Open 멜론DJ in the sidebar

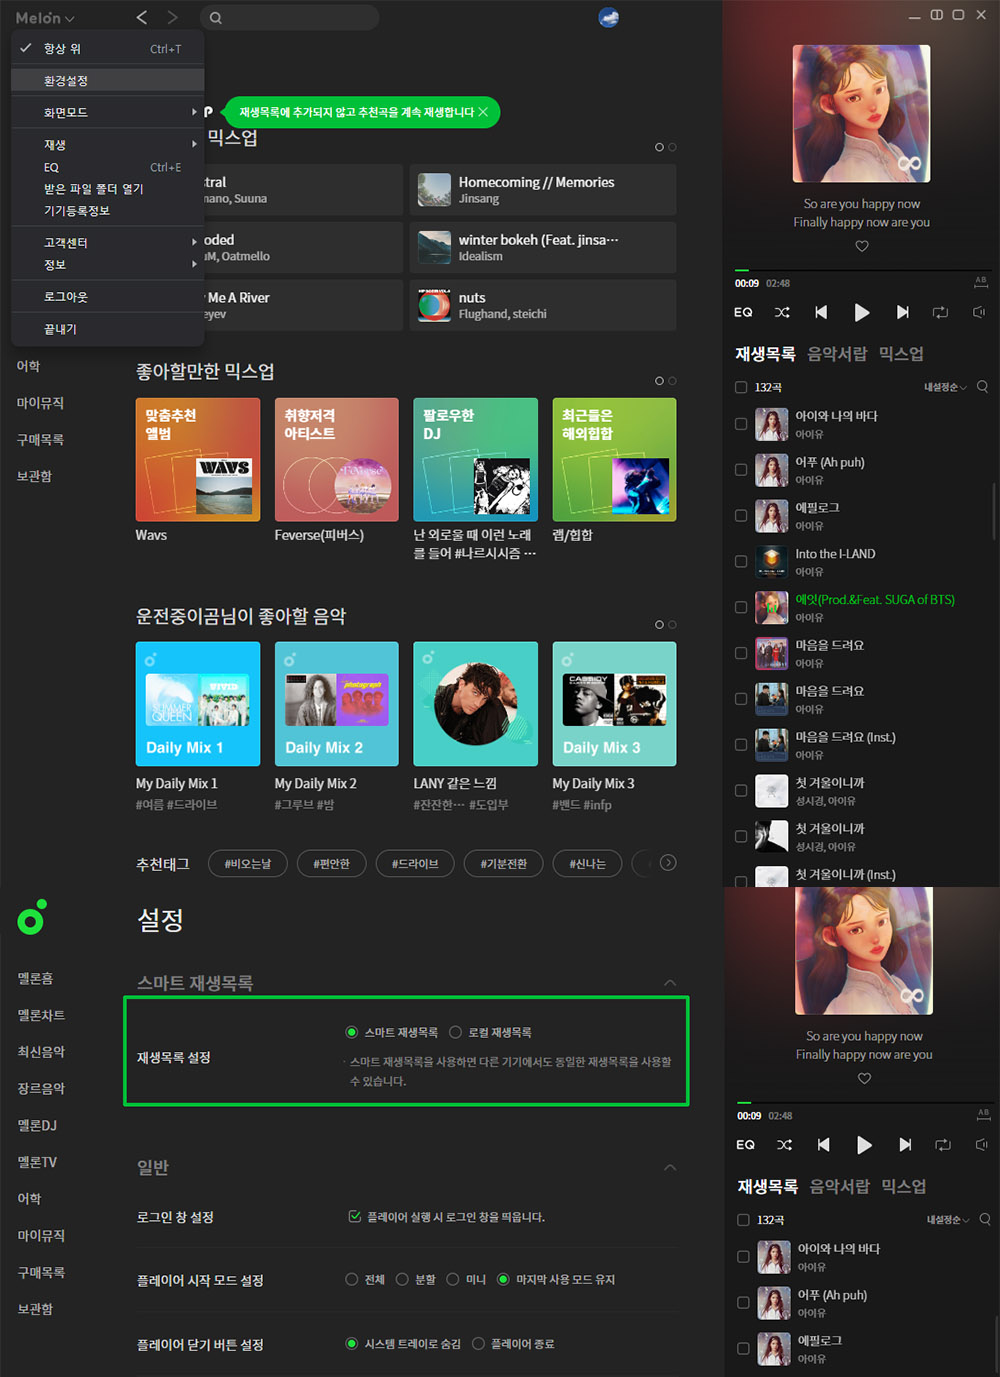tap(37, 1125)
